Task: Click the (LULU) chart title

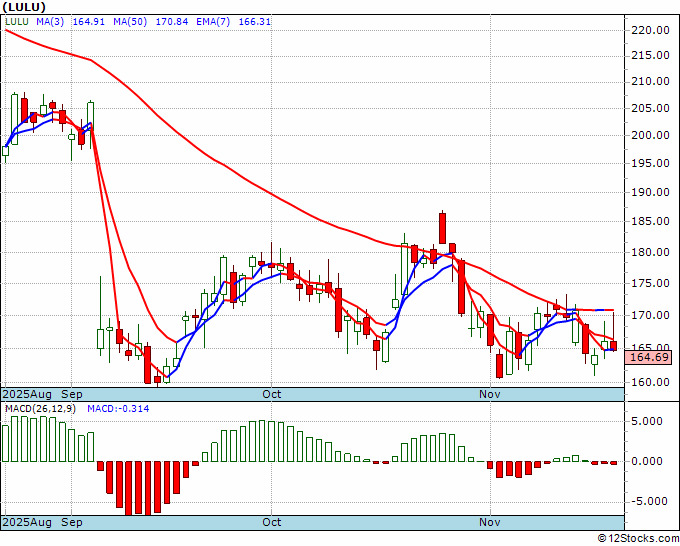Action: 24,7
